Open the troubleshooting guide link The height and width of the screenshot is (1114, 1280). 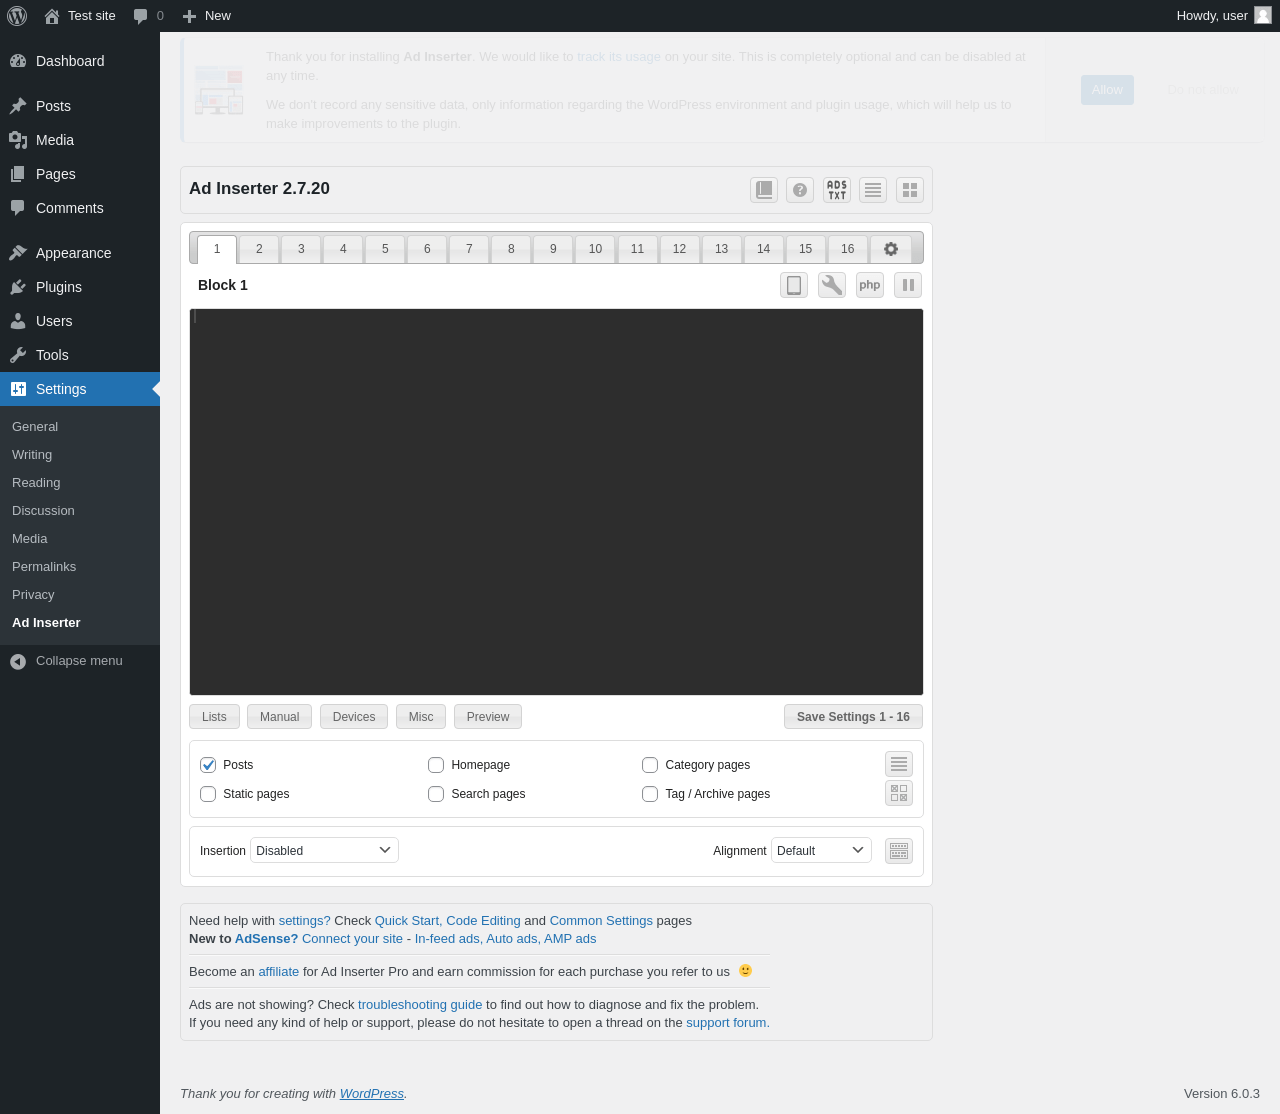(x=420, y=1005)
